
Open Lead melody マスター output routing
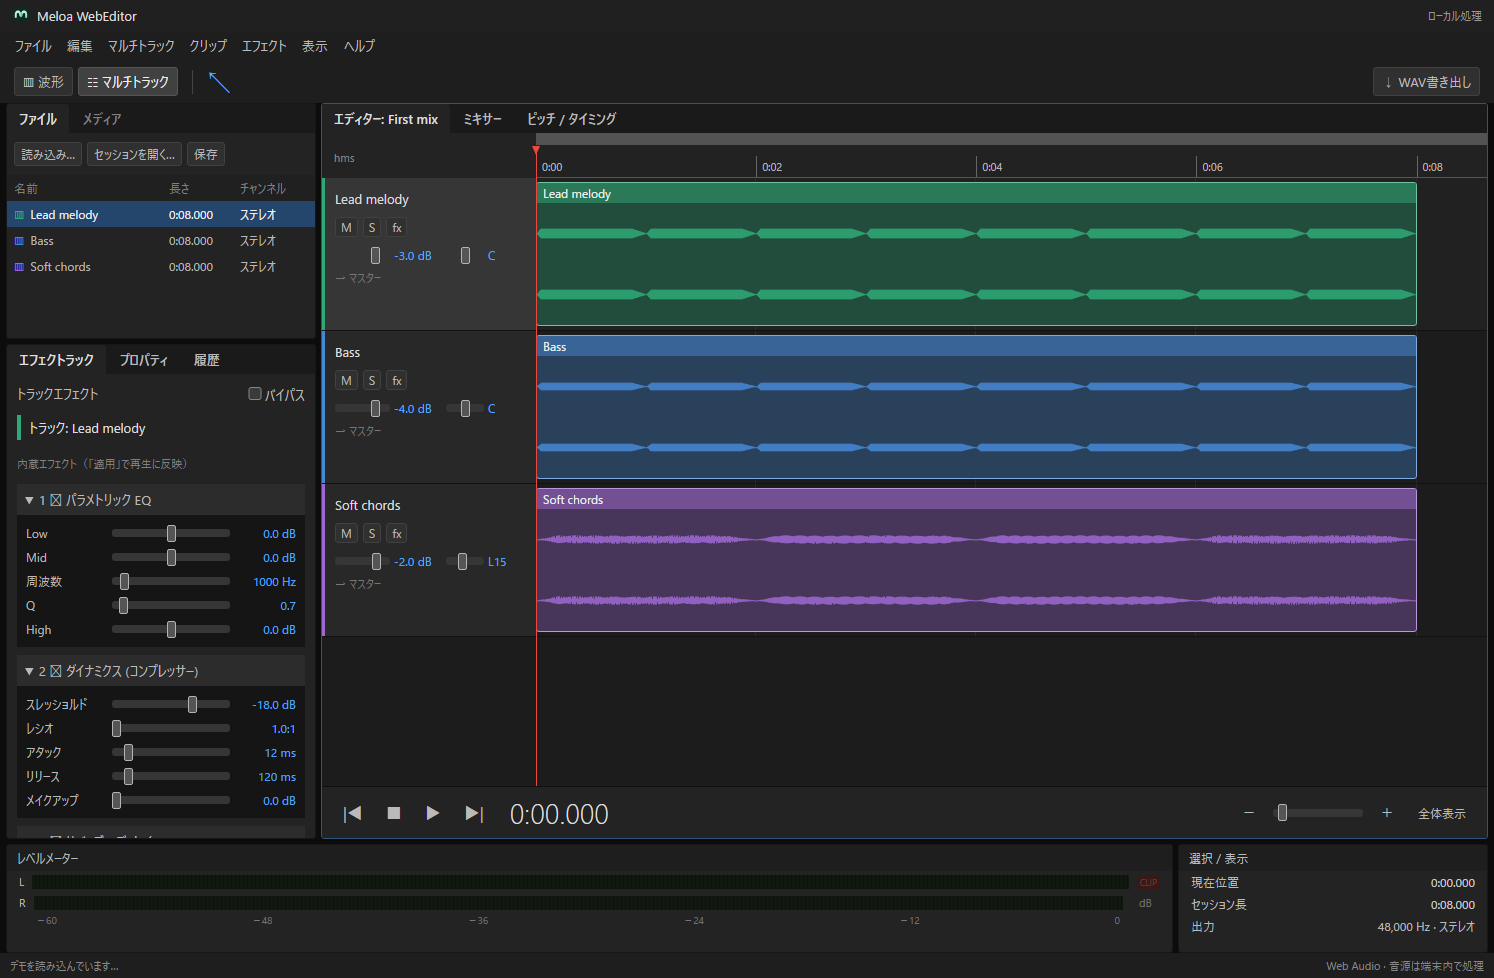358,278
